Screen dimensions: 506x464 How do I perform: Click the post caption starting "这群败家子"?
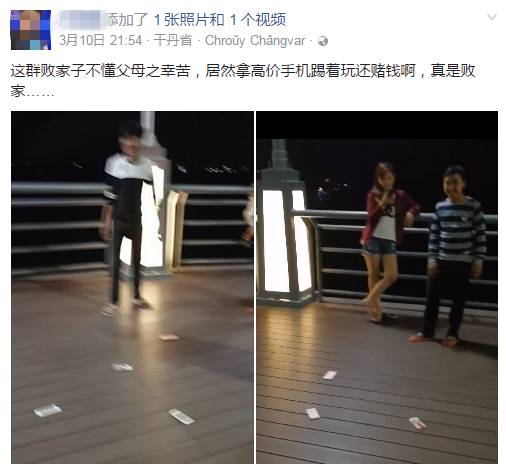pyautogui.click(x=243, y=81)
